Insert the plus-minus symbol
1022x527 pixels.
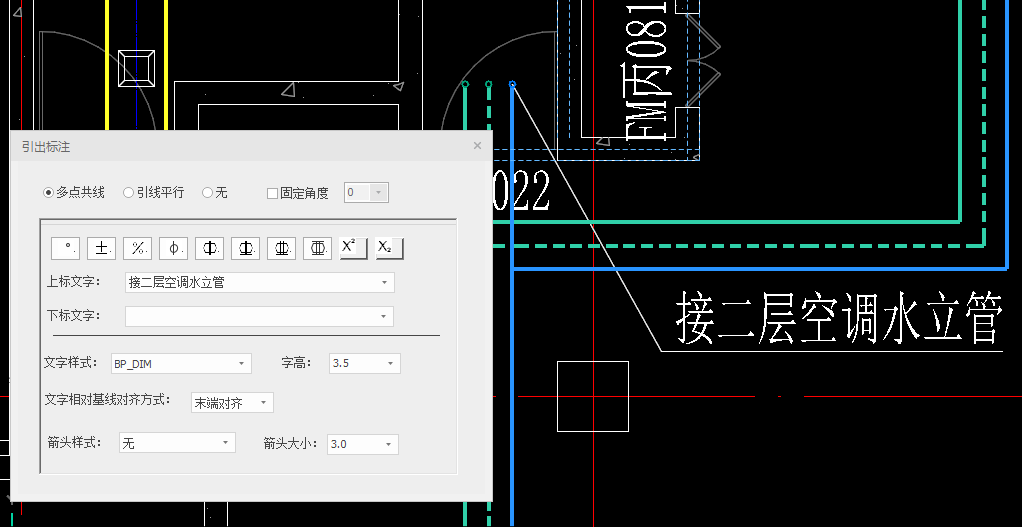click(x=101, y=248)
